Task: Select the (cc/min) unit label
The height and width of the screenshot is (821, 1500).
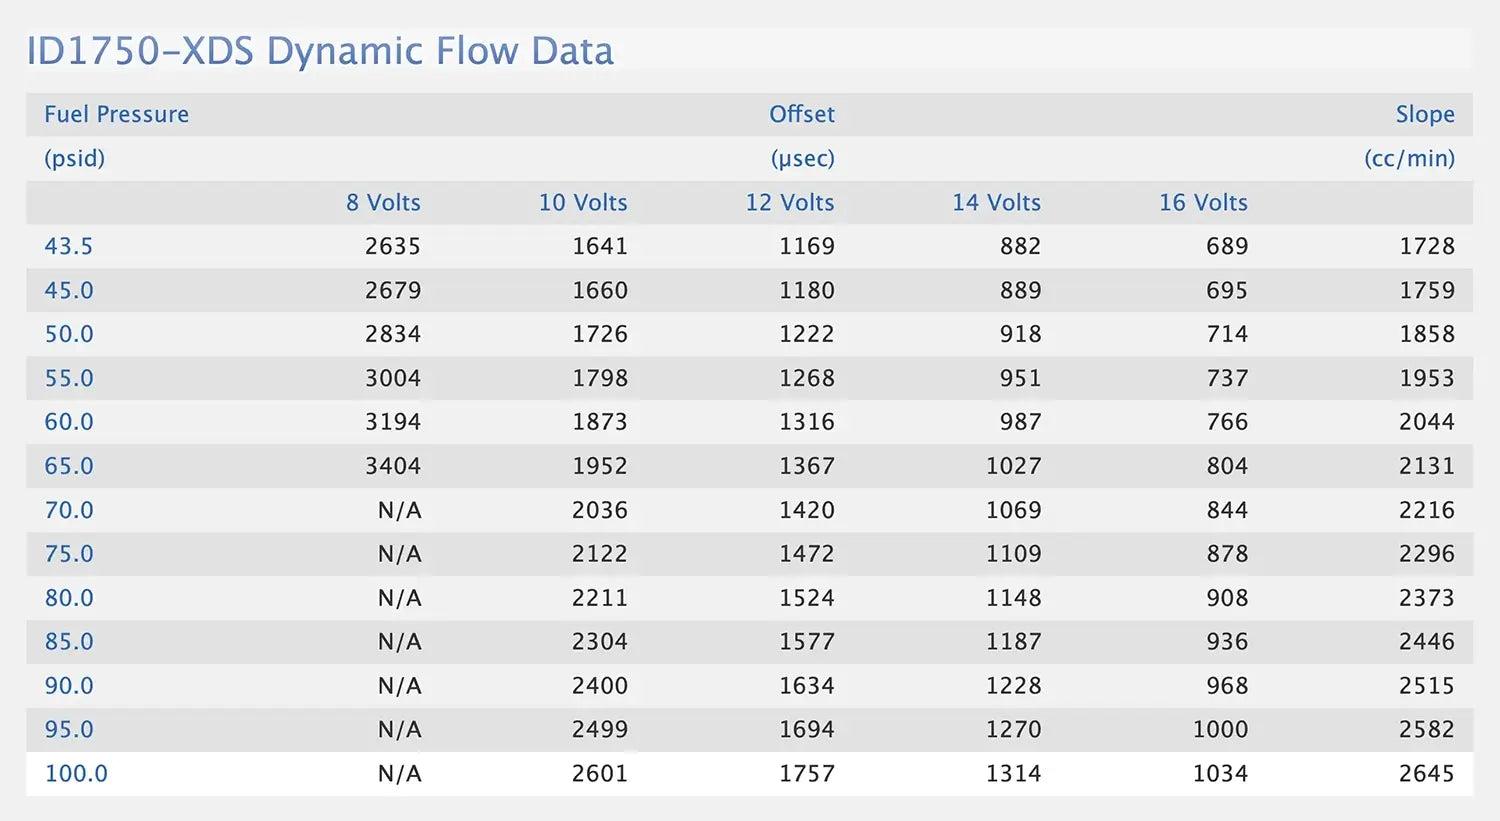Action: coord(1409,158)
